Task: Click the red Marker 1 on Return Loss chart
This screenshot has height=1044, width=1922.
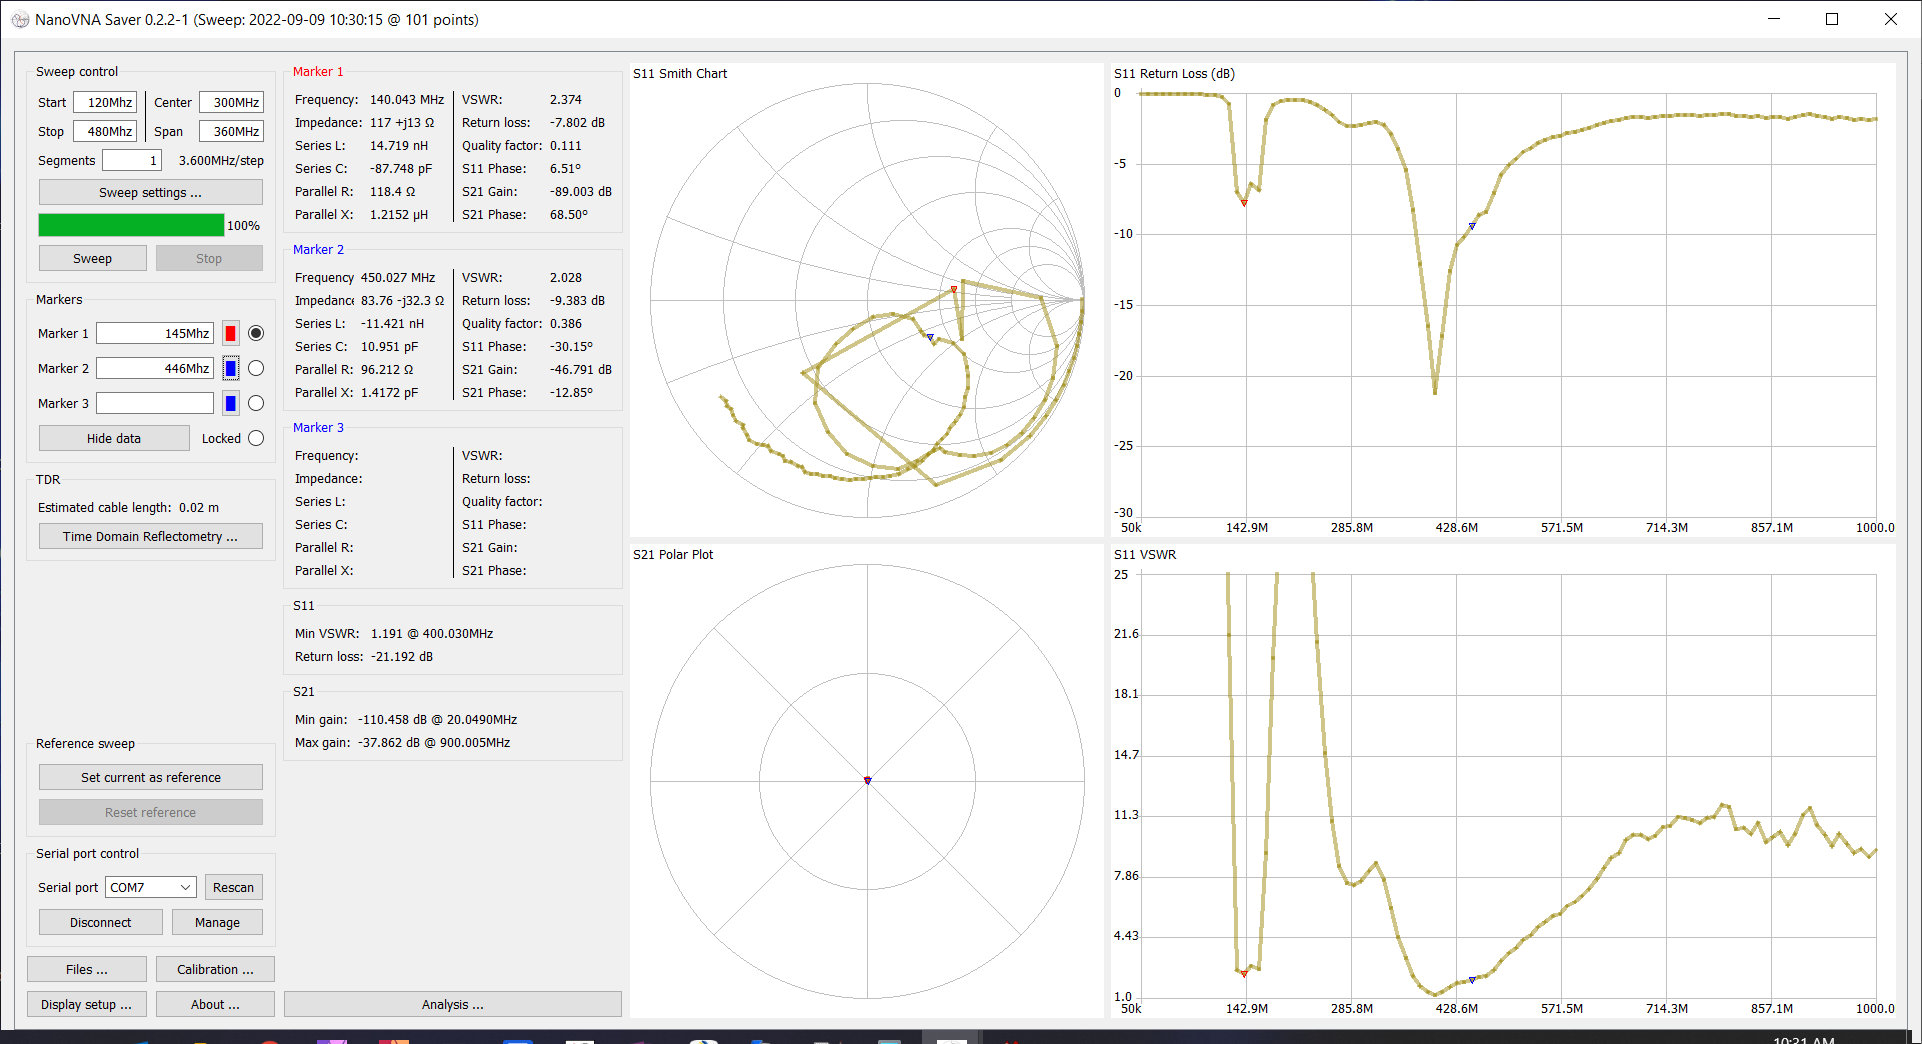Action: coord(1244,203)
